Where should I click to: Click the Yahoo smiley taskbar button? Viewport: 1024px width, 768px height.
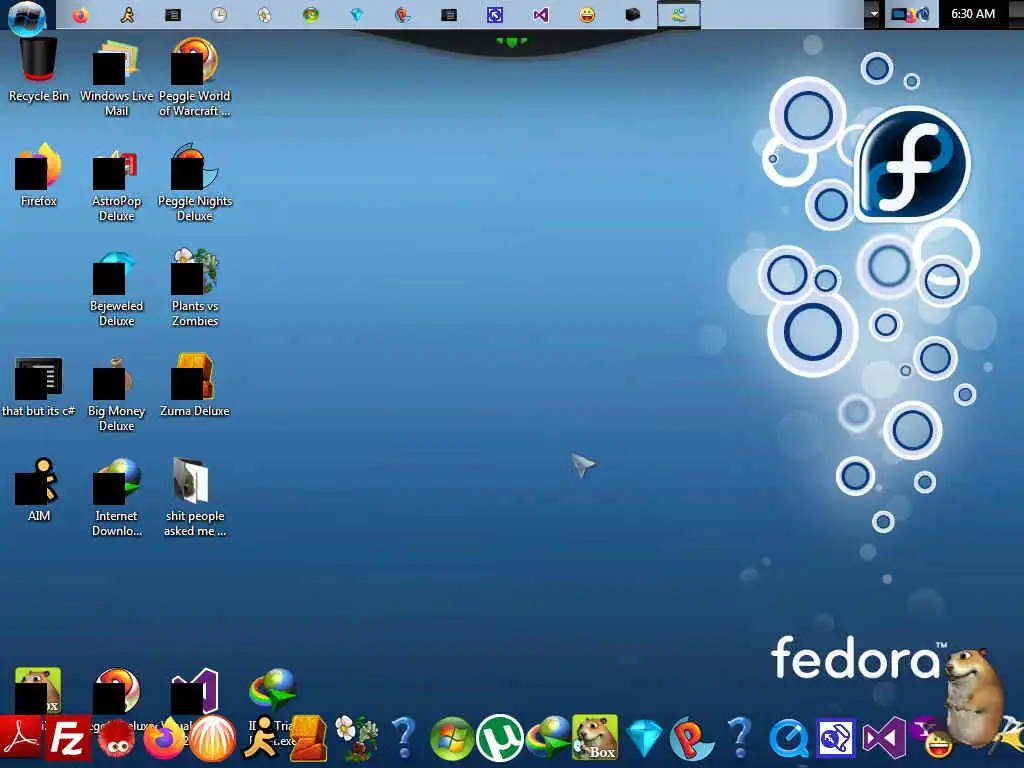pyautogui.click(x=587, y=15)
